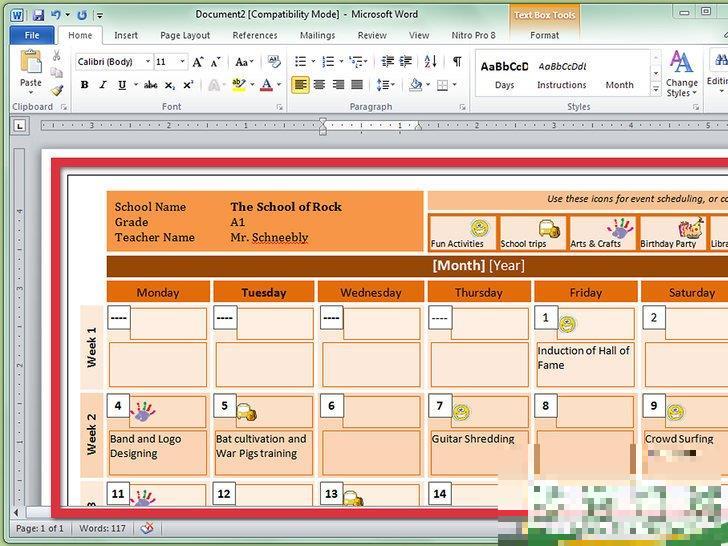The height and width of the screenshot is (546, 728).
Task: Toggle the Show/Hide paragraph marks button
Action: point(457,62)
